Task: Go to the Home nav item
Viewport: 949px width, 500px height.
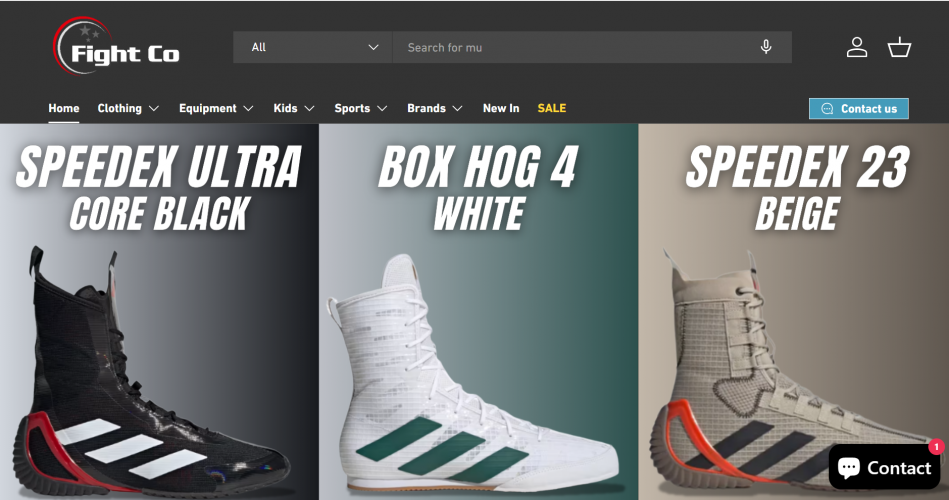Action: (x=64, y=108)
